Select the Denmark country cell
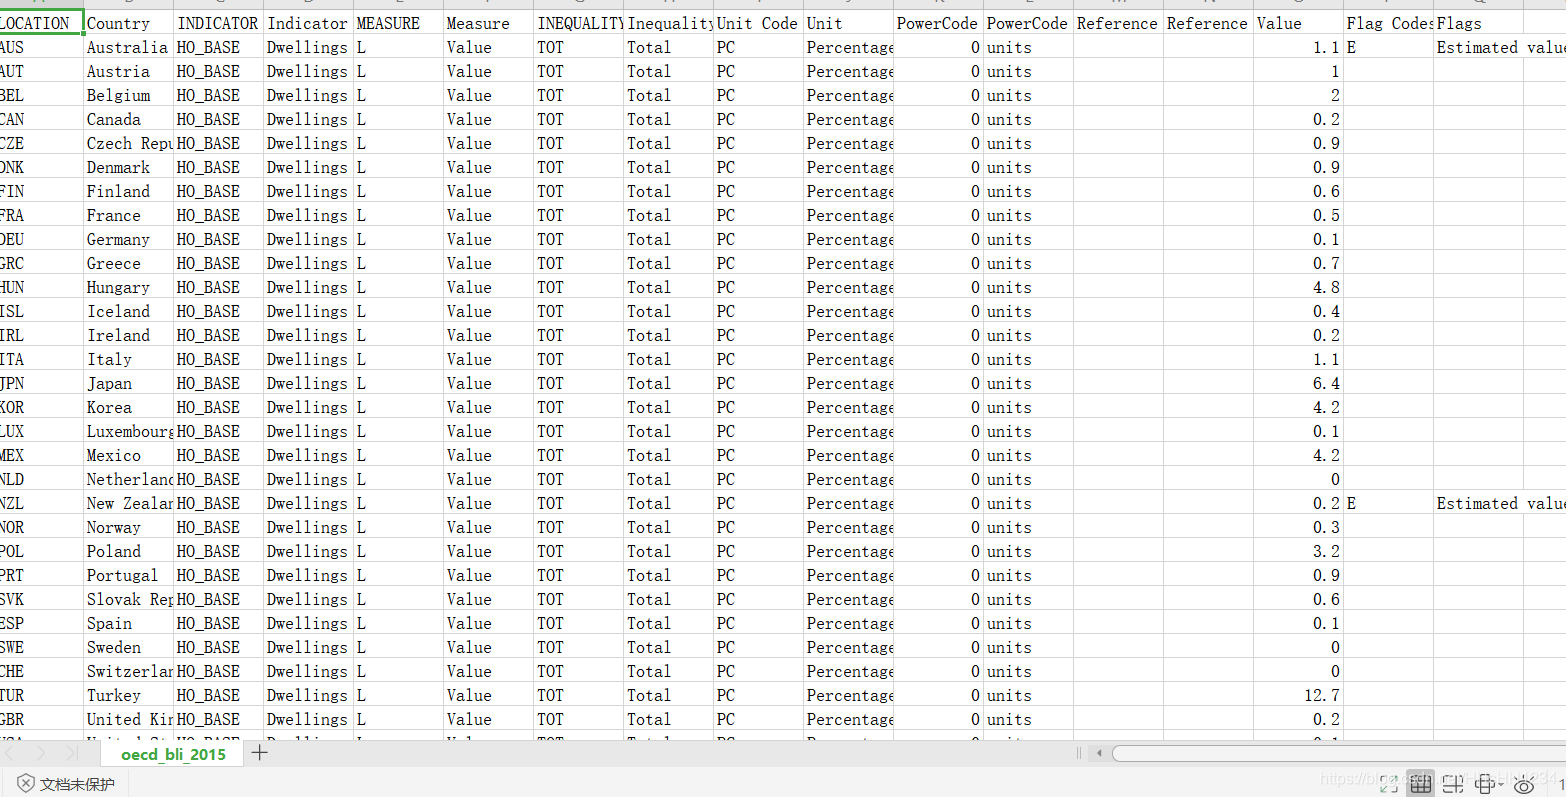Screen dimensions: 1566x797 [x=128, y=167]
